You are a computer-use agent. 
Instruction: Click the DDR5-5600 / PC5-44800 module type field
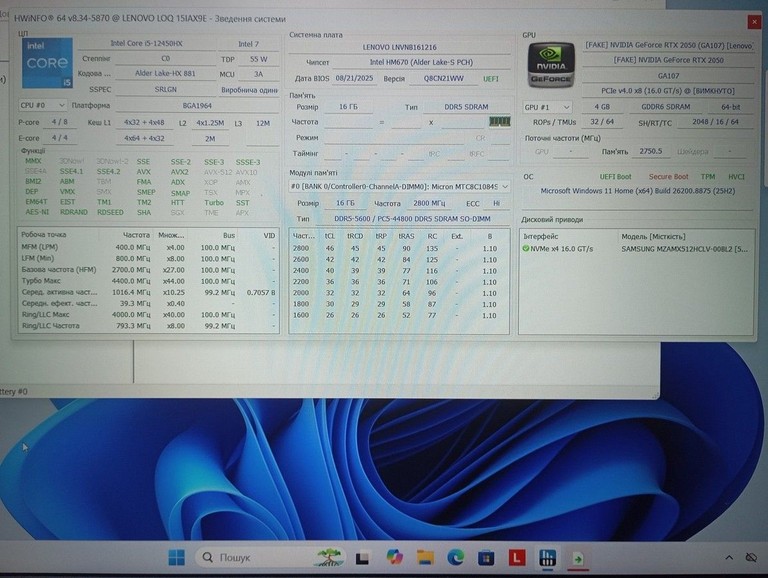point(412,219)
